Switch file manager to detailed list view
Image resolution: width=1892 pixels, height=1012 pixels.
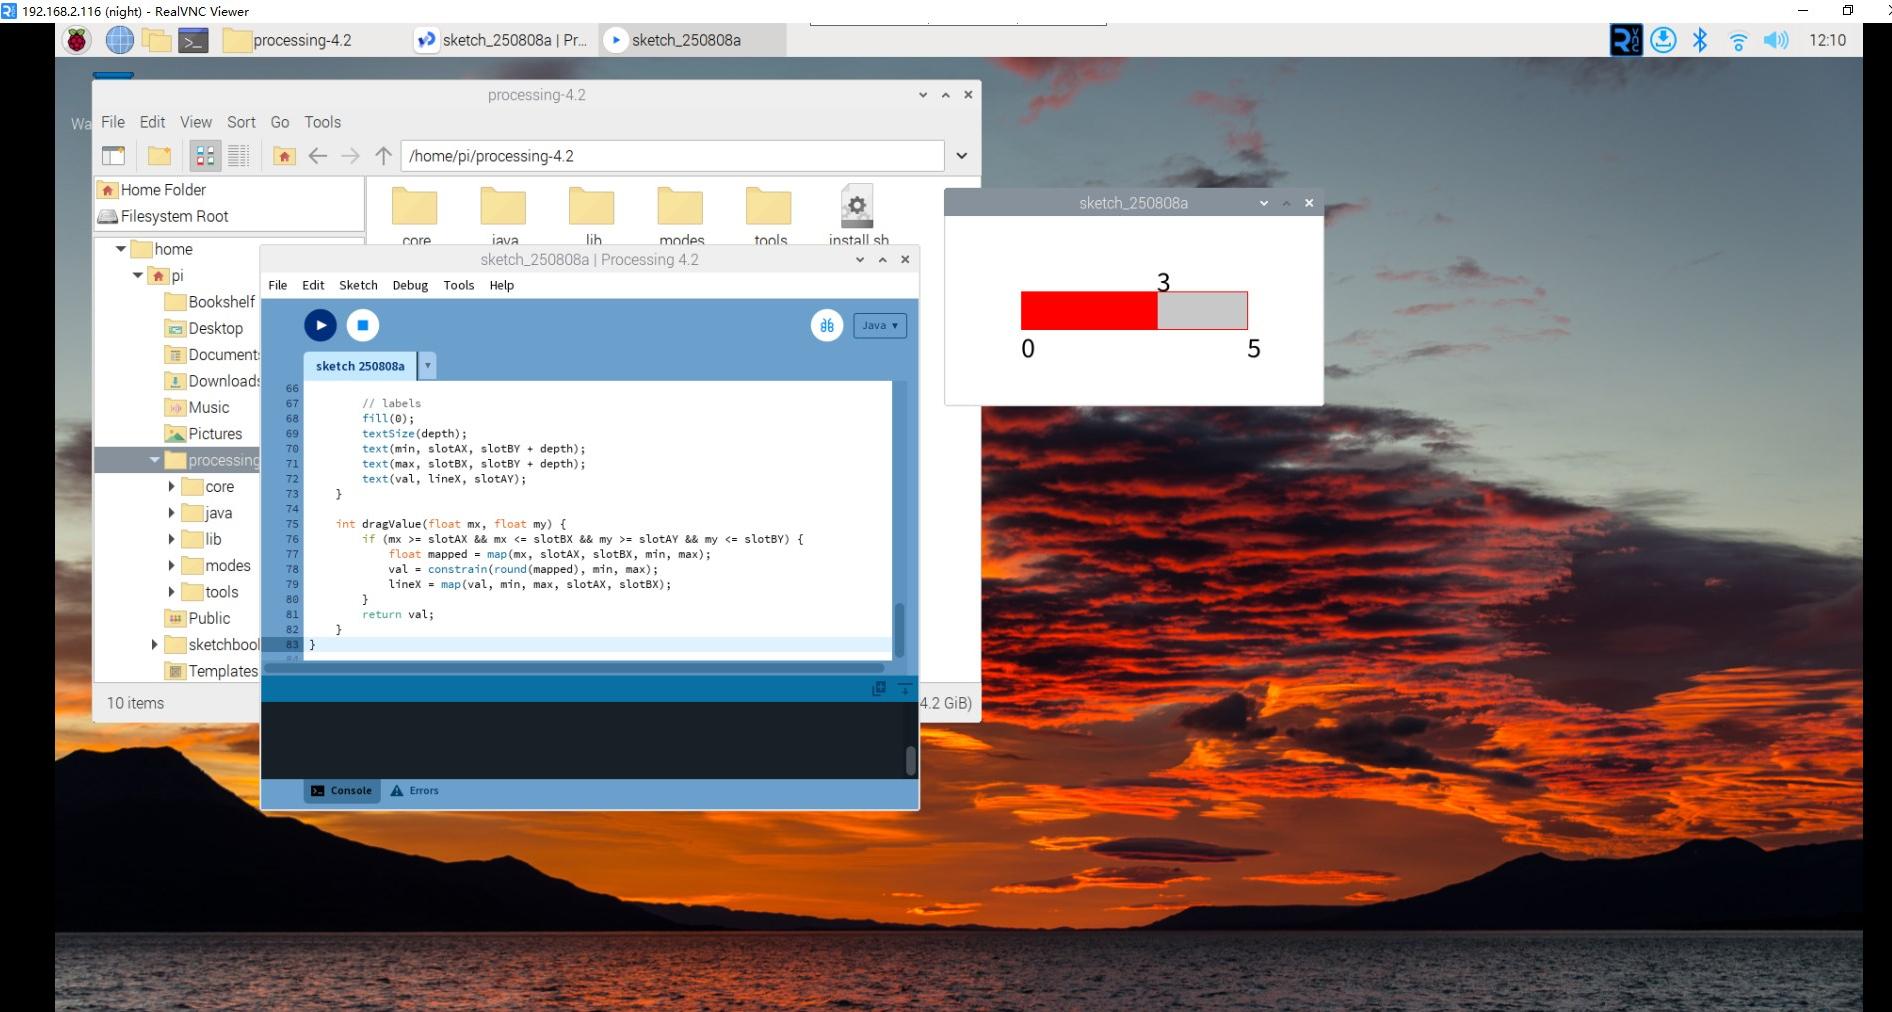(238, 156)
